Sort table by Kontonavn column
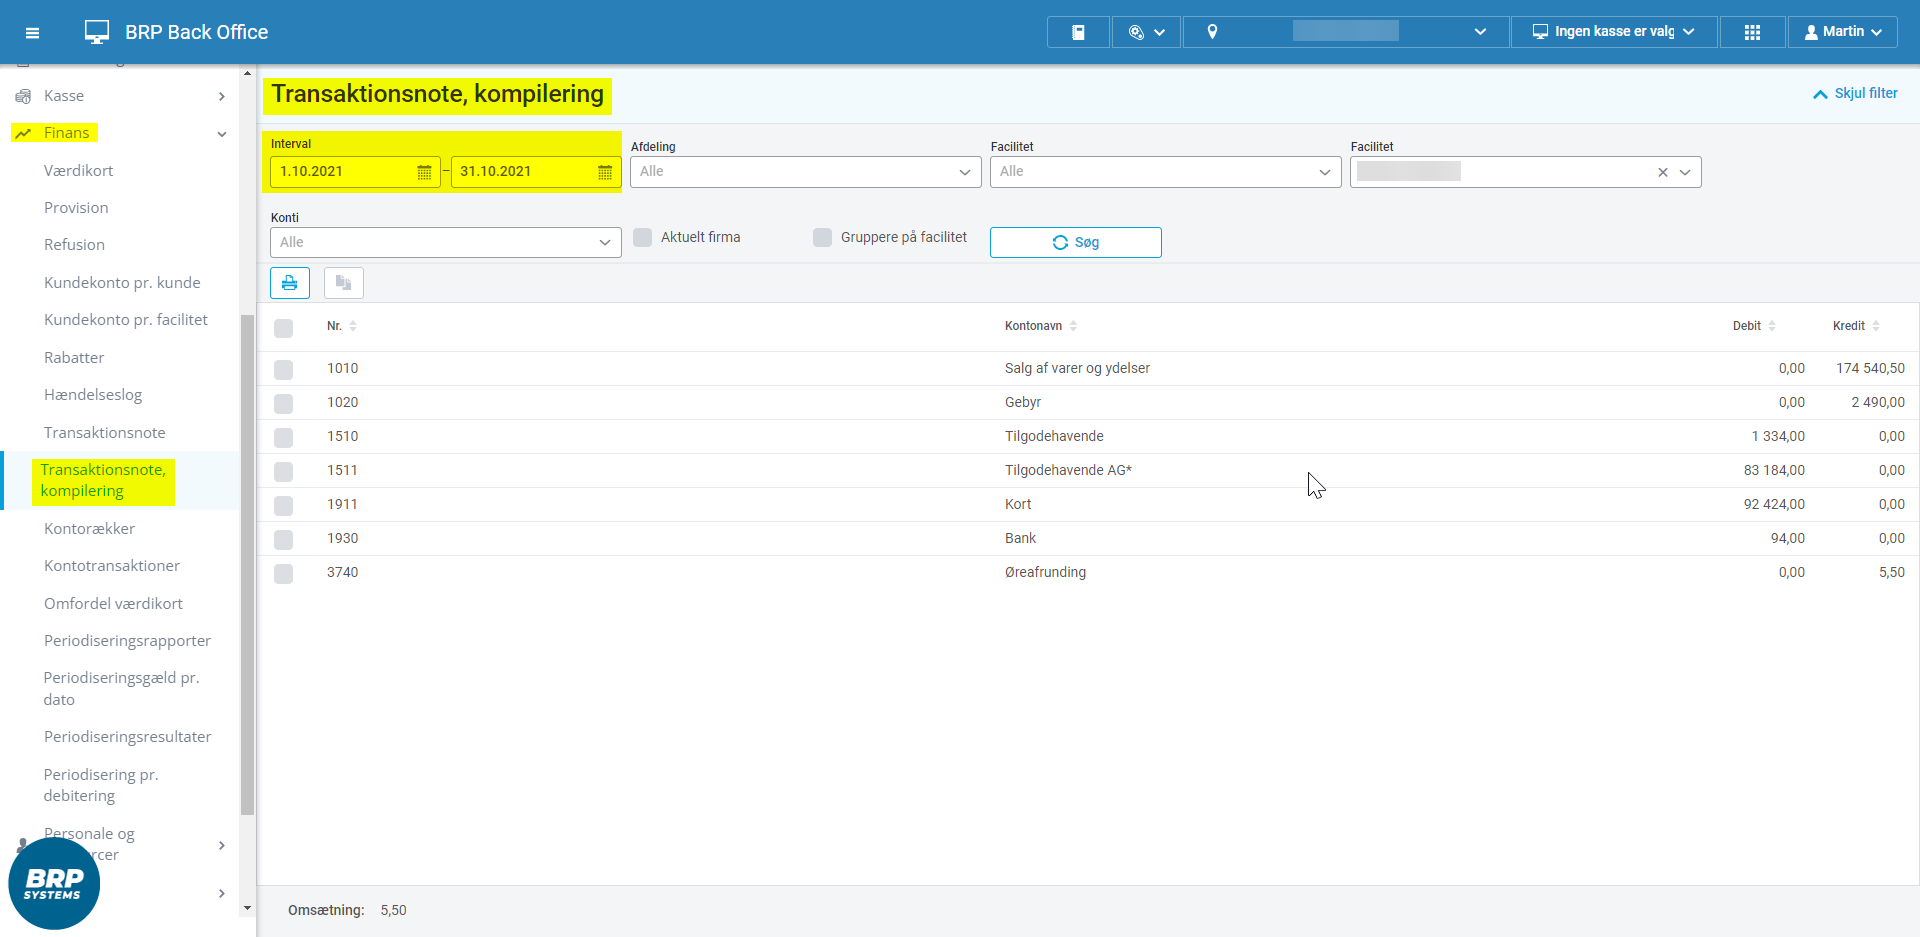The height and width of the screenshot is (937, 1920). click(x=1040, y=326)
